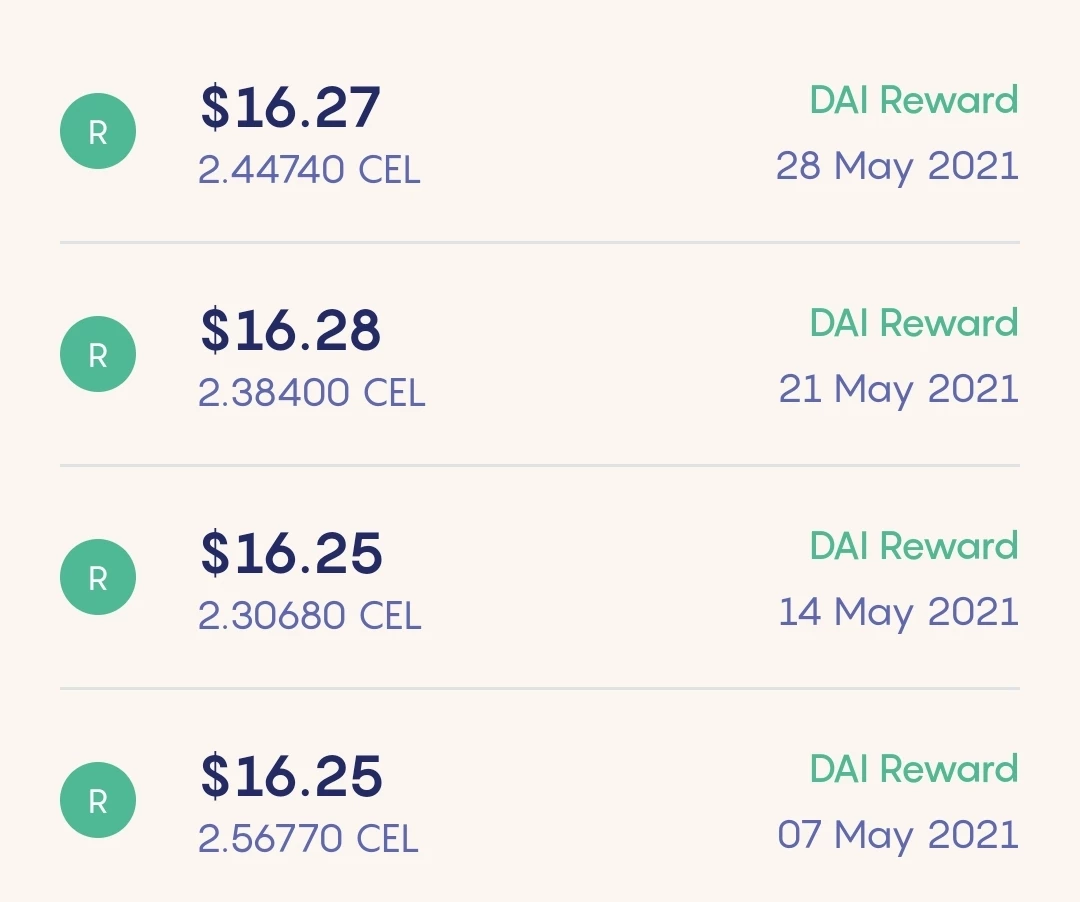This screenshot has width=1080, height=902.
Task: Tap the 2.44740 CEL amount
Action: coord(309,170)
